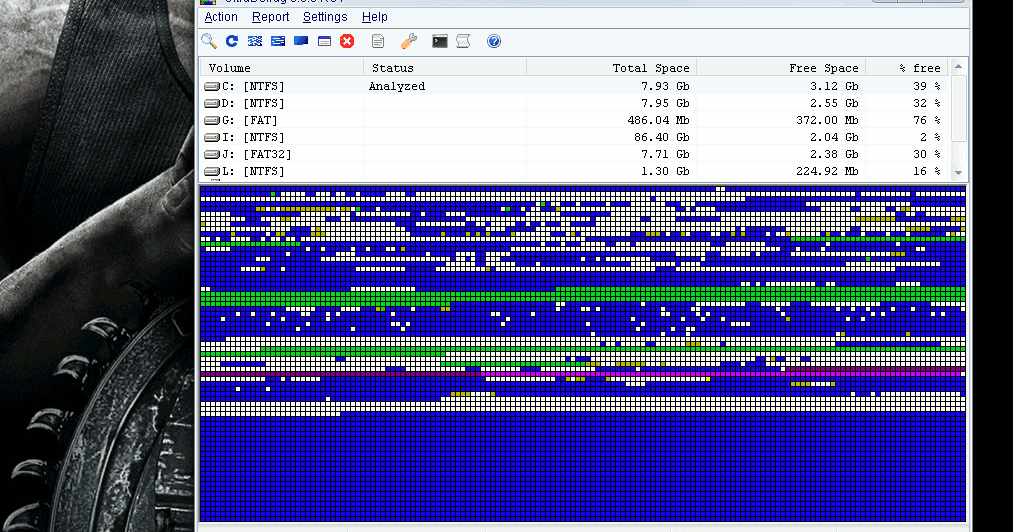Click the 86.40 Gb total space cell
Viewport: 1013px width, 532px height.
662,137
